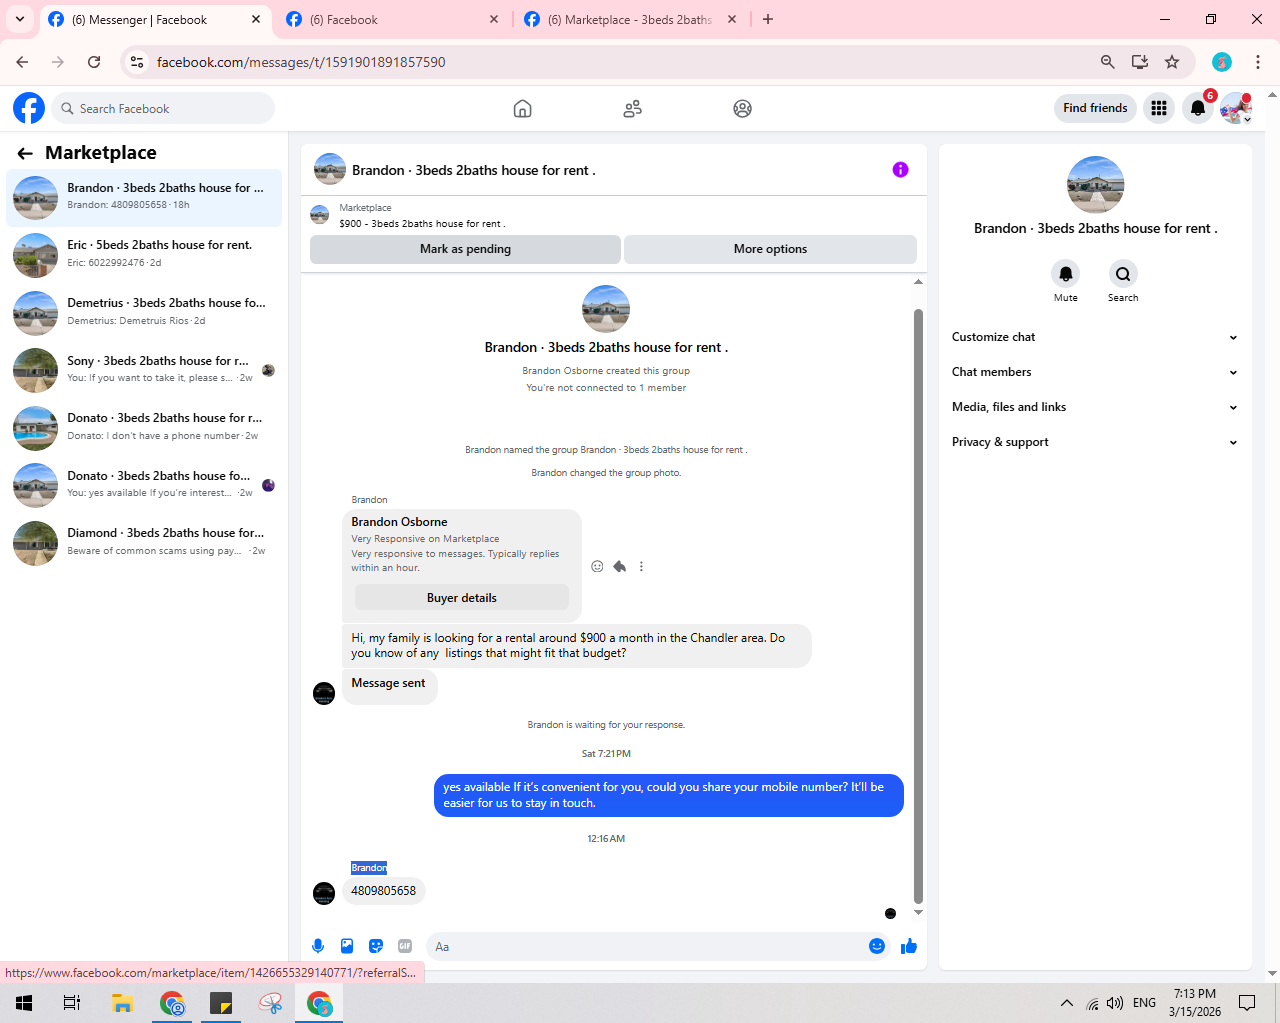Image resolution: width=1280 pixels, height=1023 pixels.
Task: Open the volume control in system tray
Action: tap(1115, 1003)
